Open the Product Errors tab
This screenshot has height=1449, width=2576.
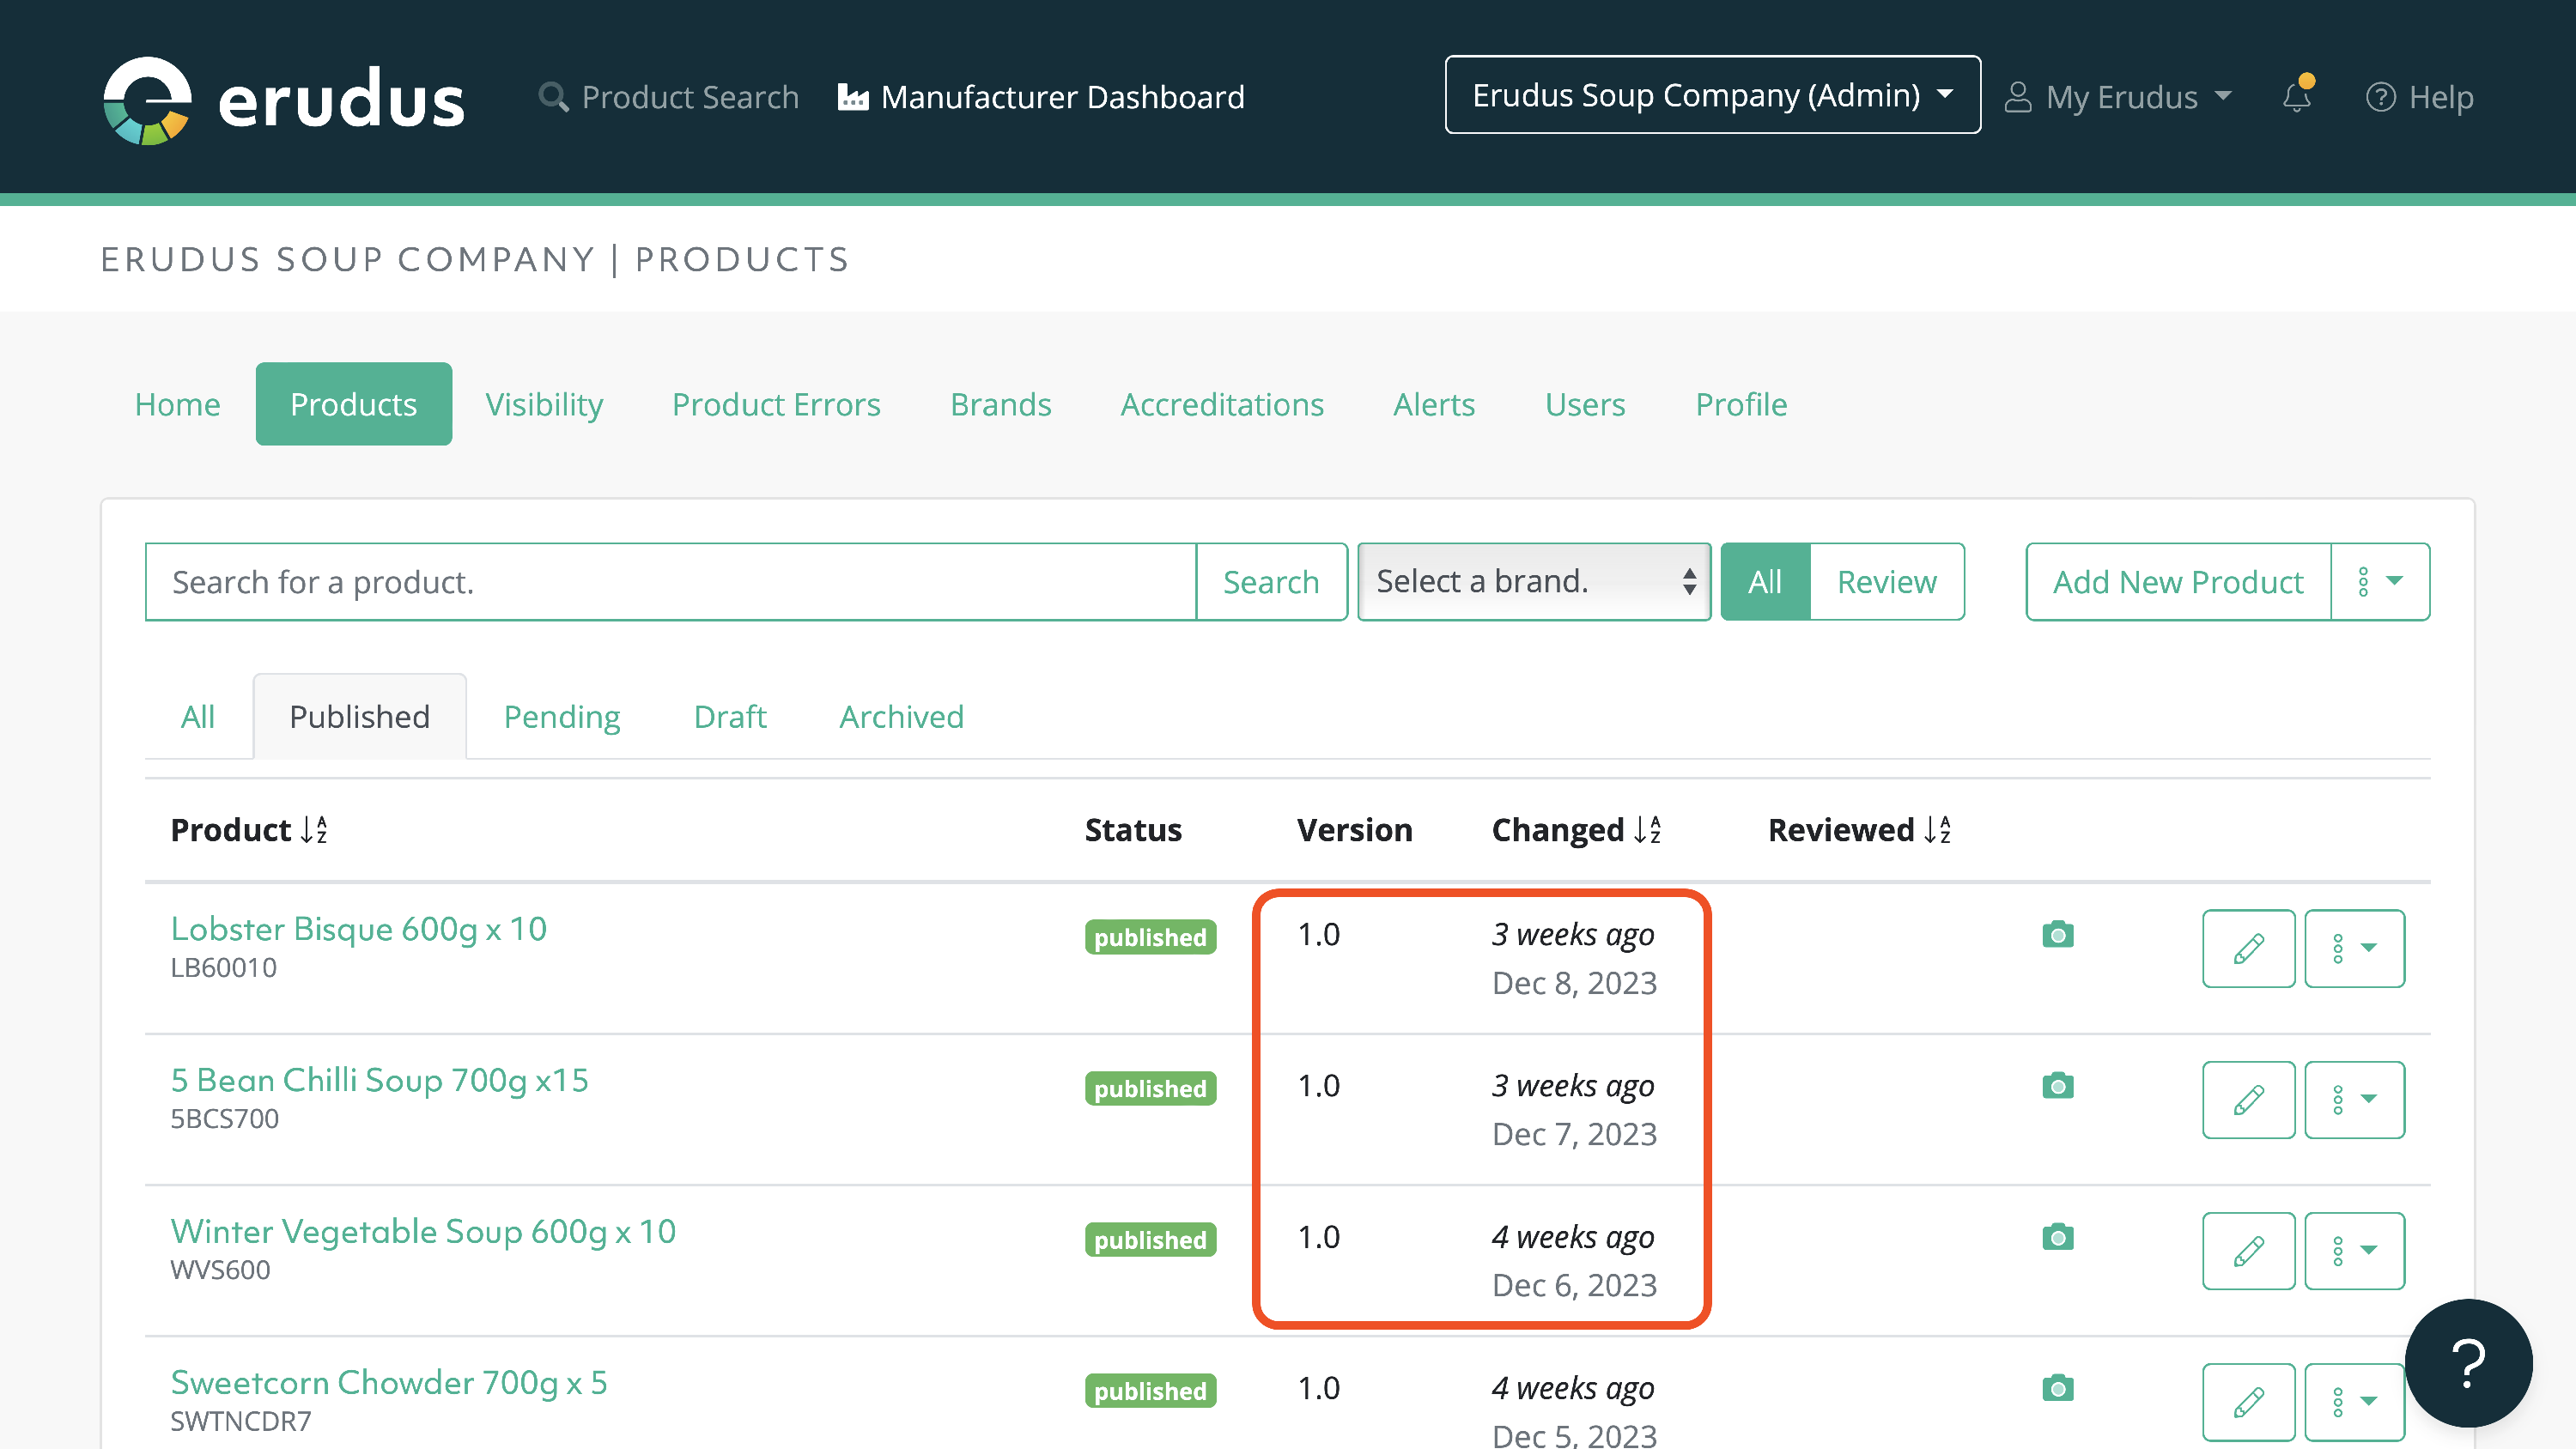tap(776, 404)
